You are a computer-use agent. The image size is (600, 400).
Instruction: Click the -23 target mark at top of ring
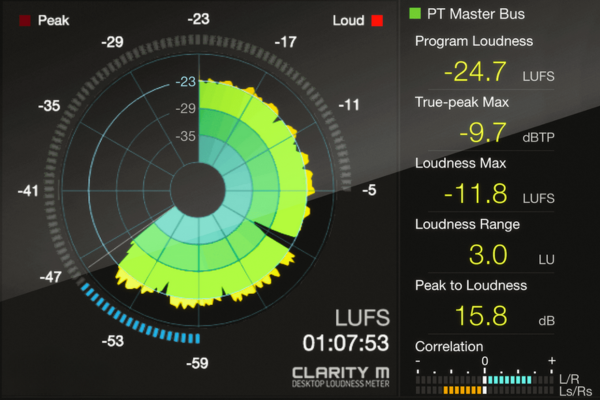(199, 19)
